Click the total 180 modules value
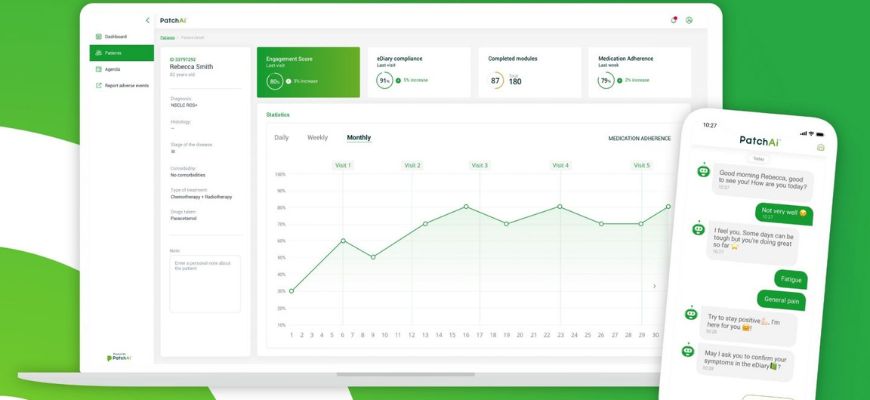The height and width of the screenshot is (400, 870). pos(515,82)
